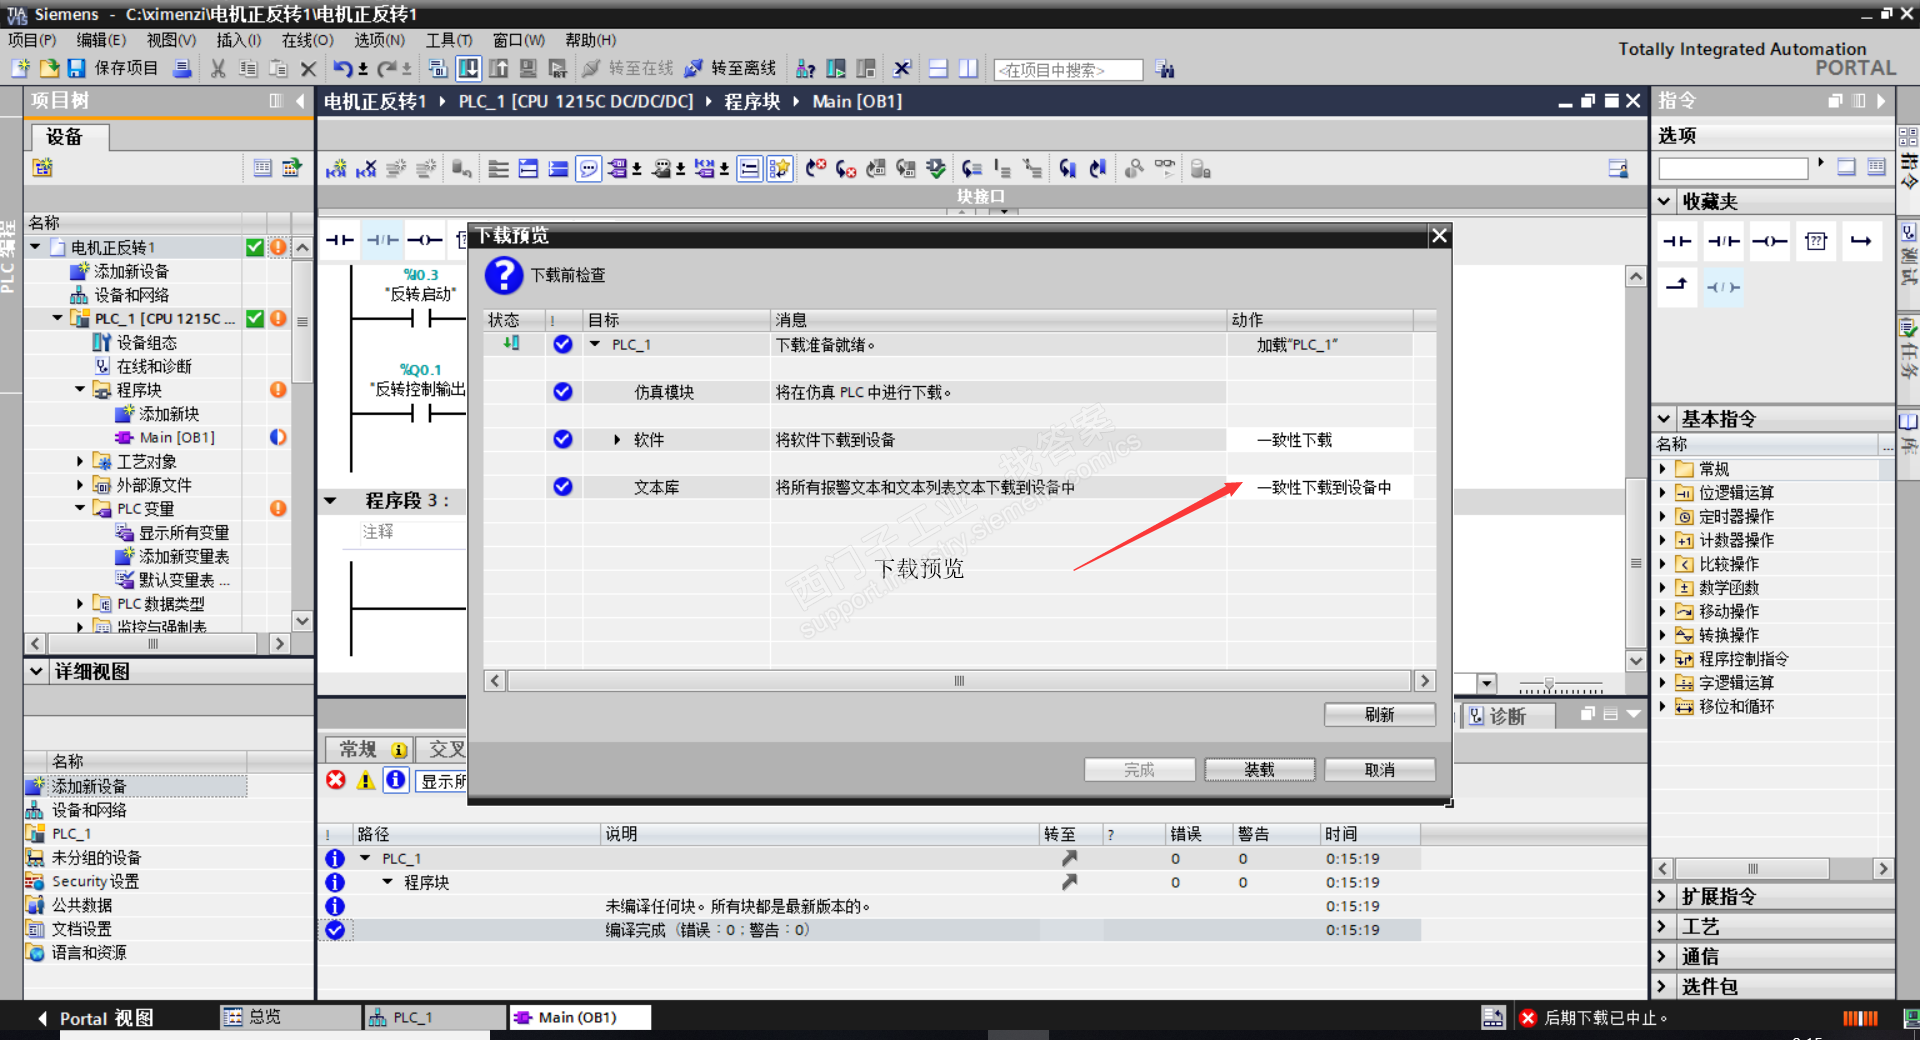
Task: Open the 在线(O) menu
Action: pos(307,40)
